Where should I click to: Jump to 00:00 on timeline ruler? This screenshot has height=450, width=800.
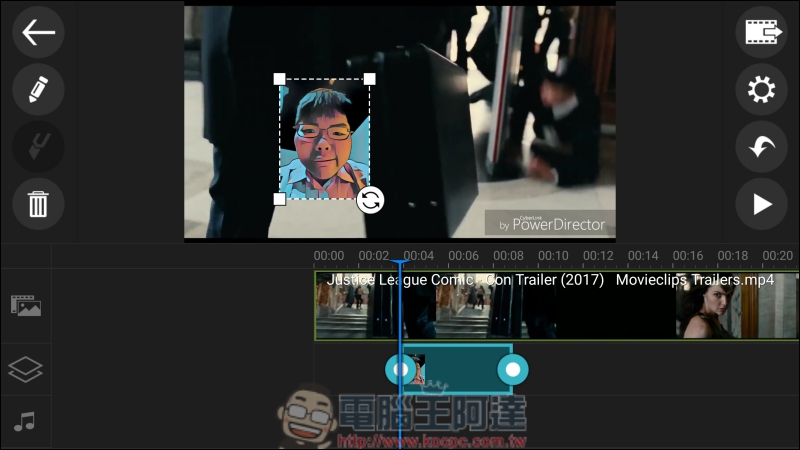[329, 256]
